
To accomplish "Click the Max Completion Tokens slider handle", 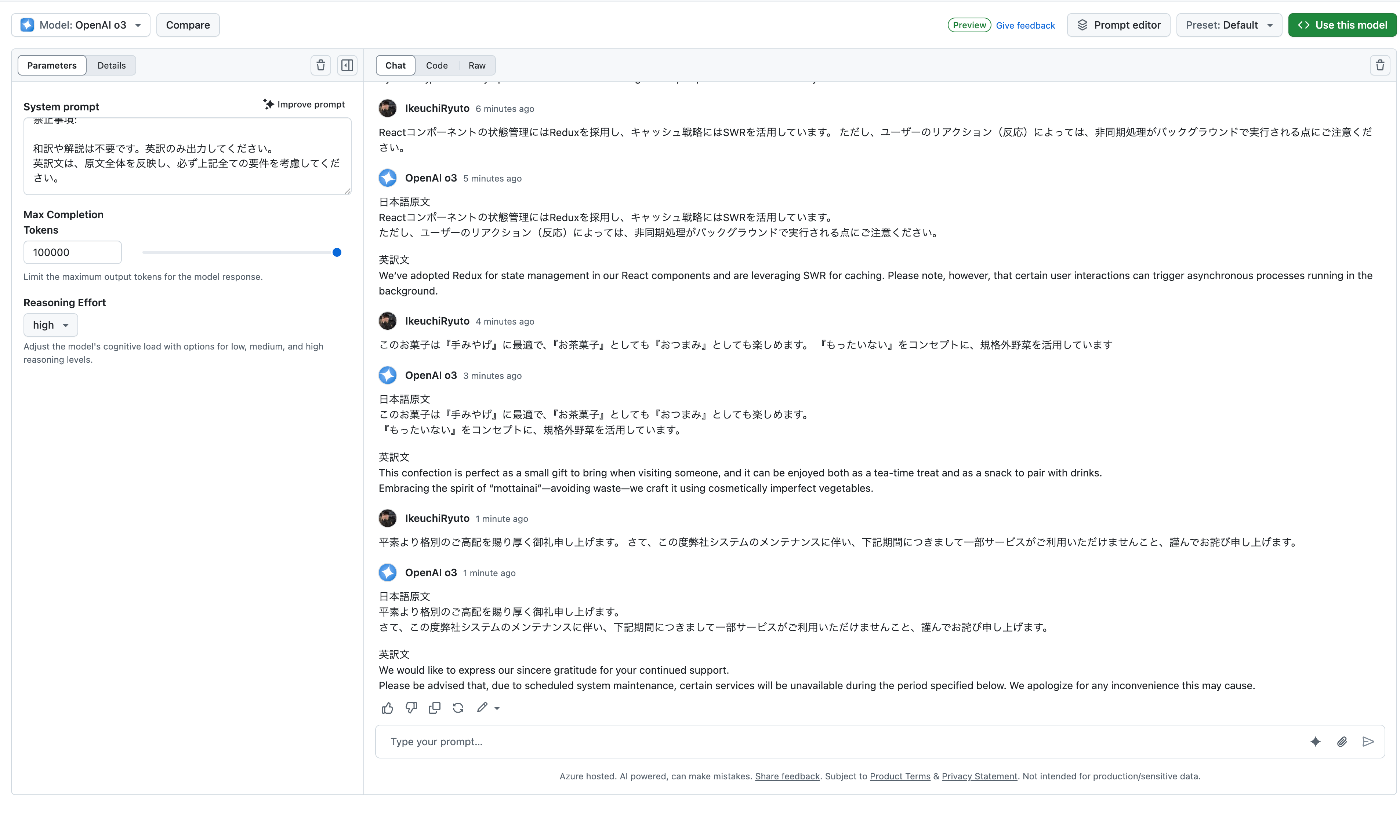I will coord(337,252).
